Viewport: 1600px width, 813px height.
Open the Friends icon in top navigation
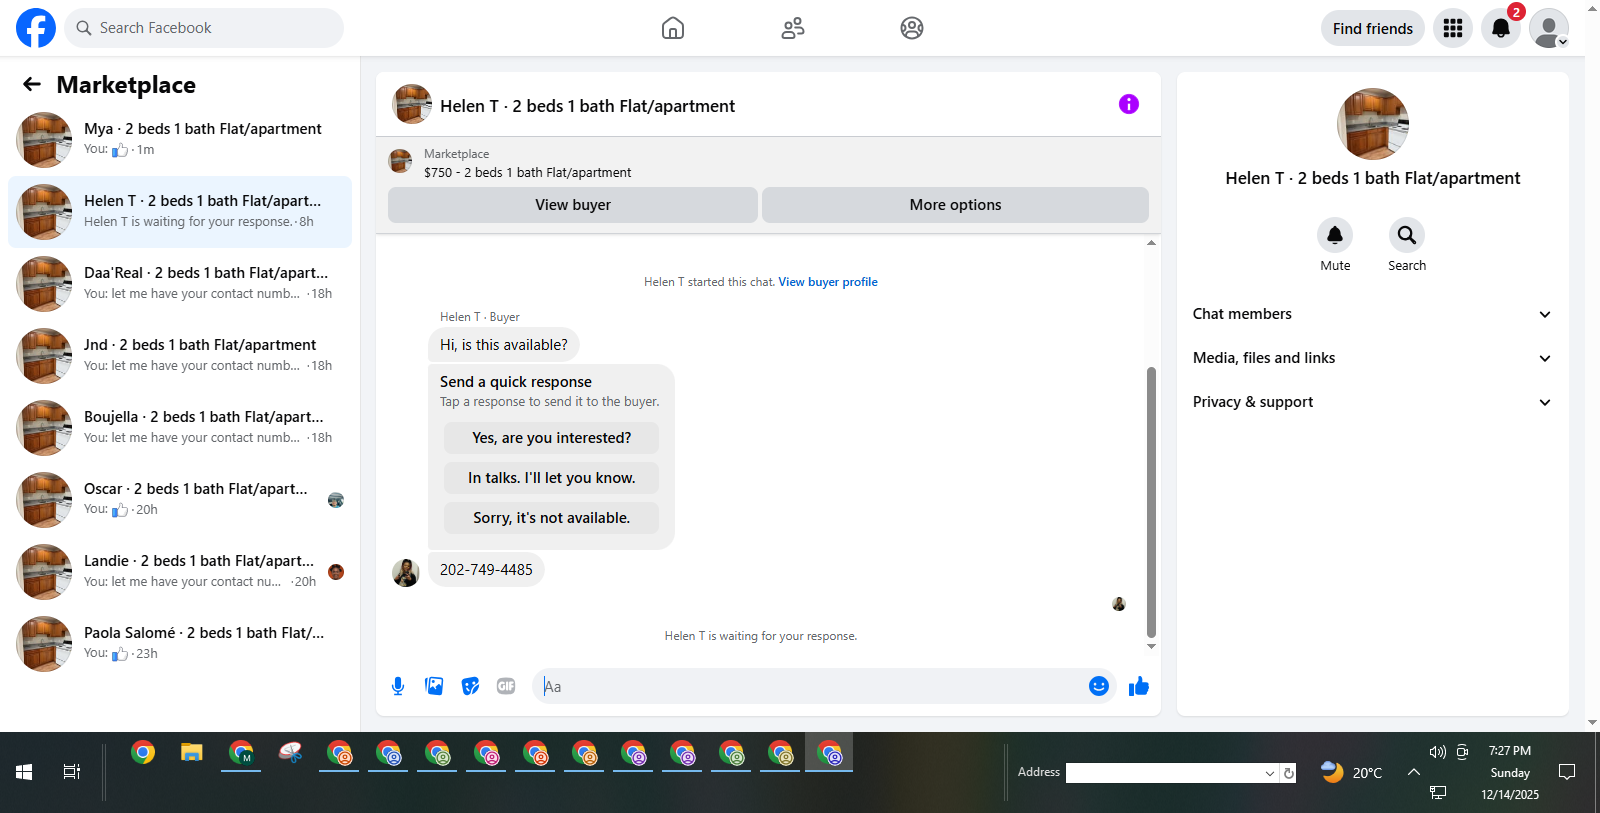click(x=793, y=28)
